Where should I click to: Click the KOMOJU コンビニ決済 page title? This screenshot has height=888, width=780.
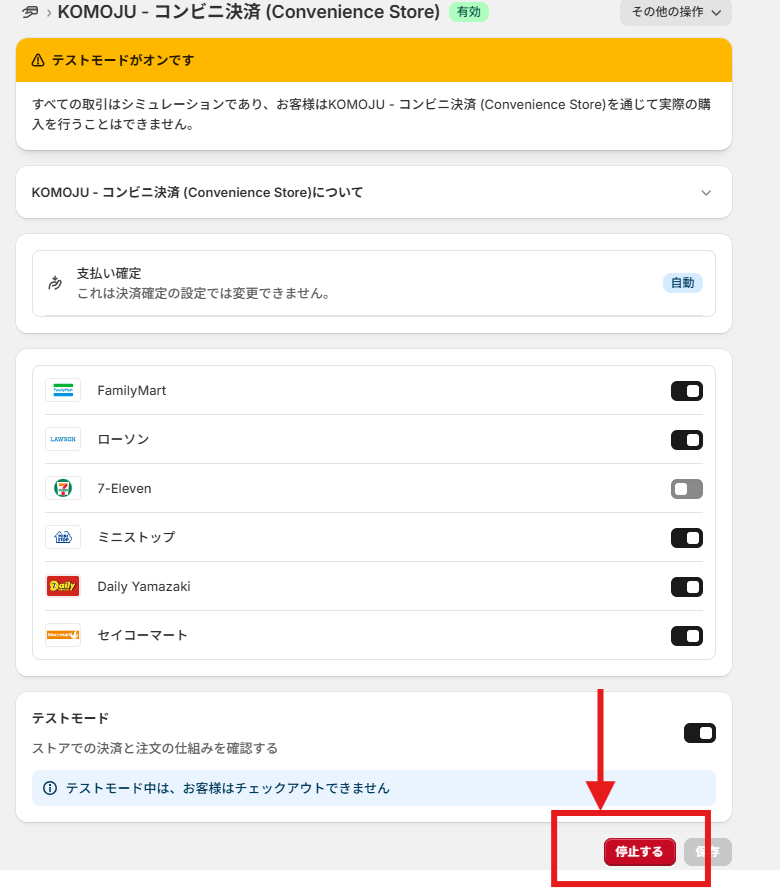point(249,11)
